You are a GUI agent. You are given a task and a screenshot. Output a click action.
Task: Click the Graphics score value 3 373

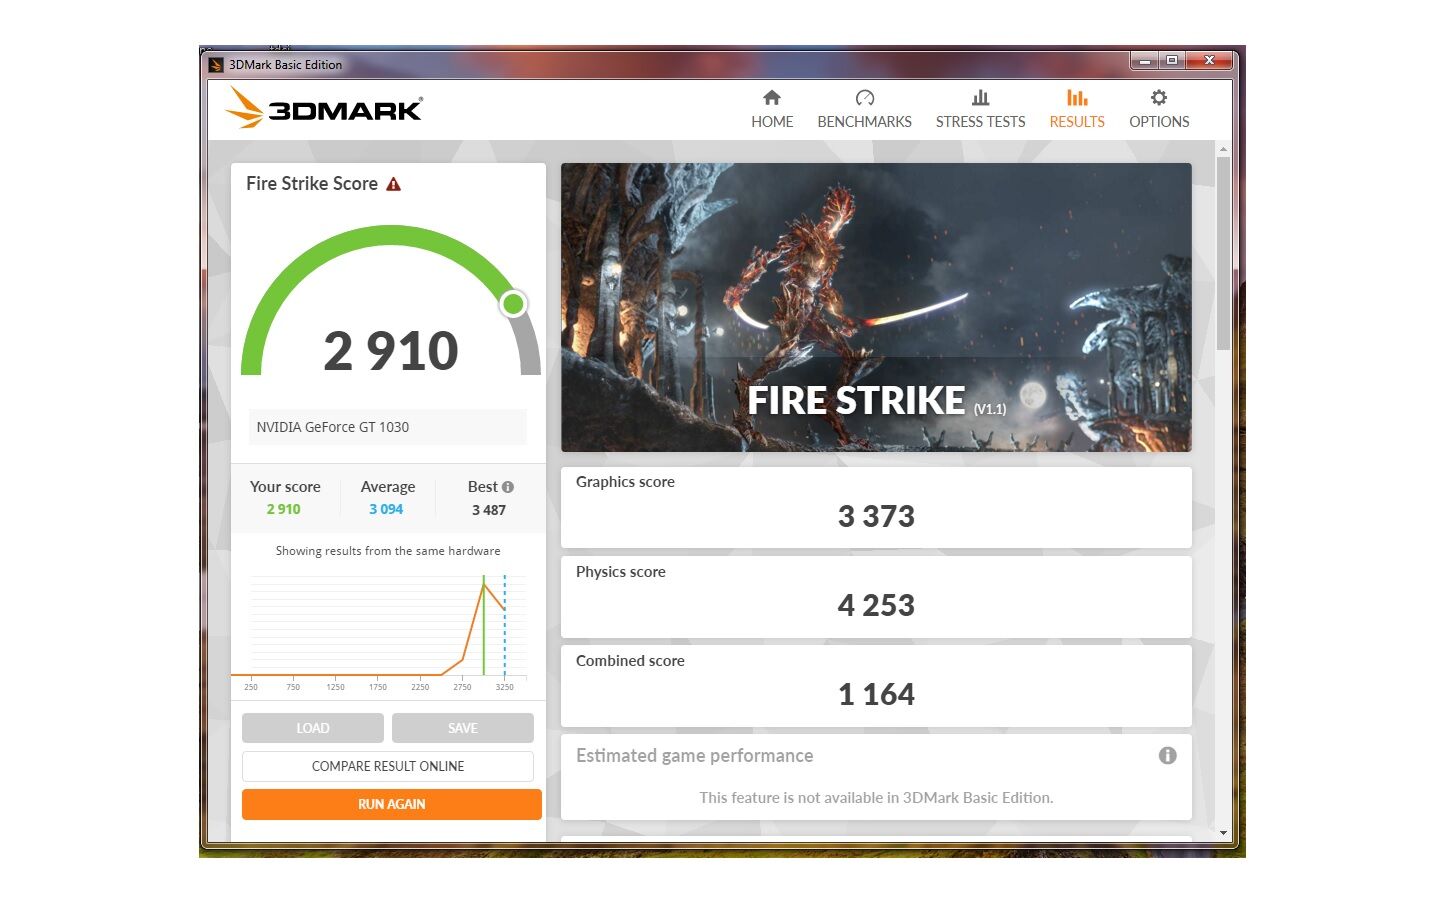point(876,516)
